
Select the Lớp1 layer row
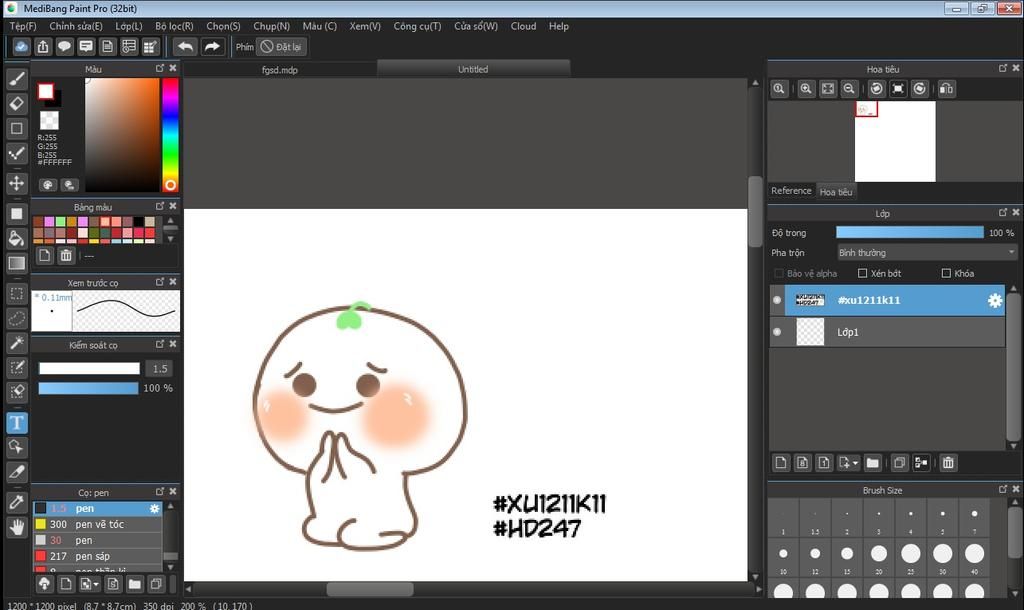[888, 332]
